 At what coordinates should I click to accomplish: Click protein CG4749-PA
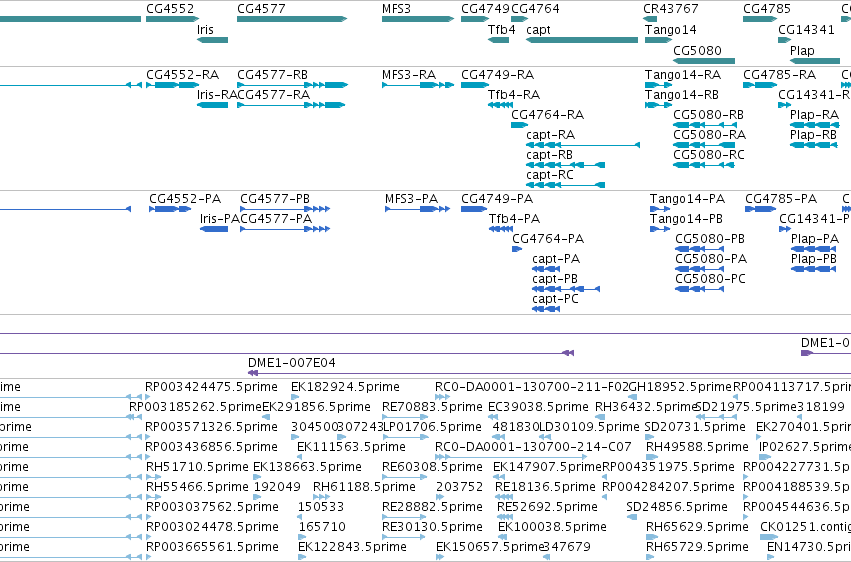point(474,209)
